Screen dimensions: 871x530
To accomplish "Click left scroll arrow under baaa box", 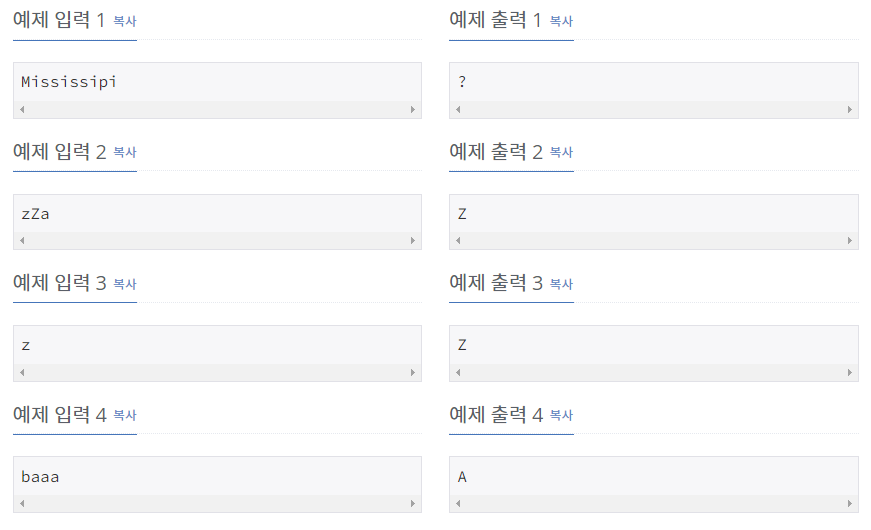I will (x=22, y=503).
